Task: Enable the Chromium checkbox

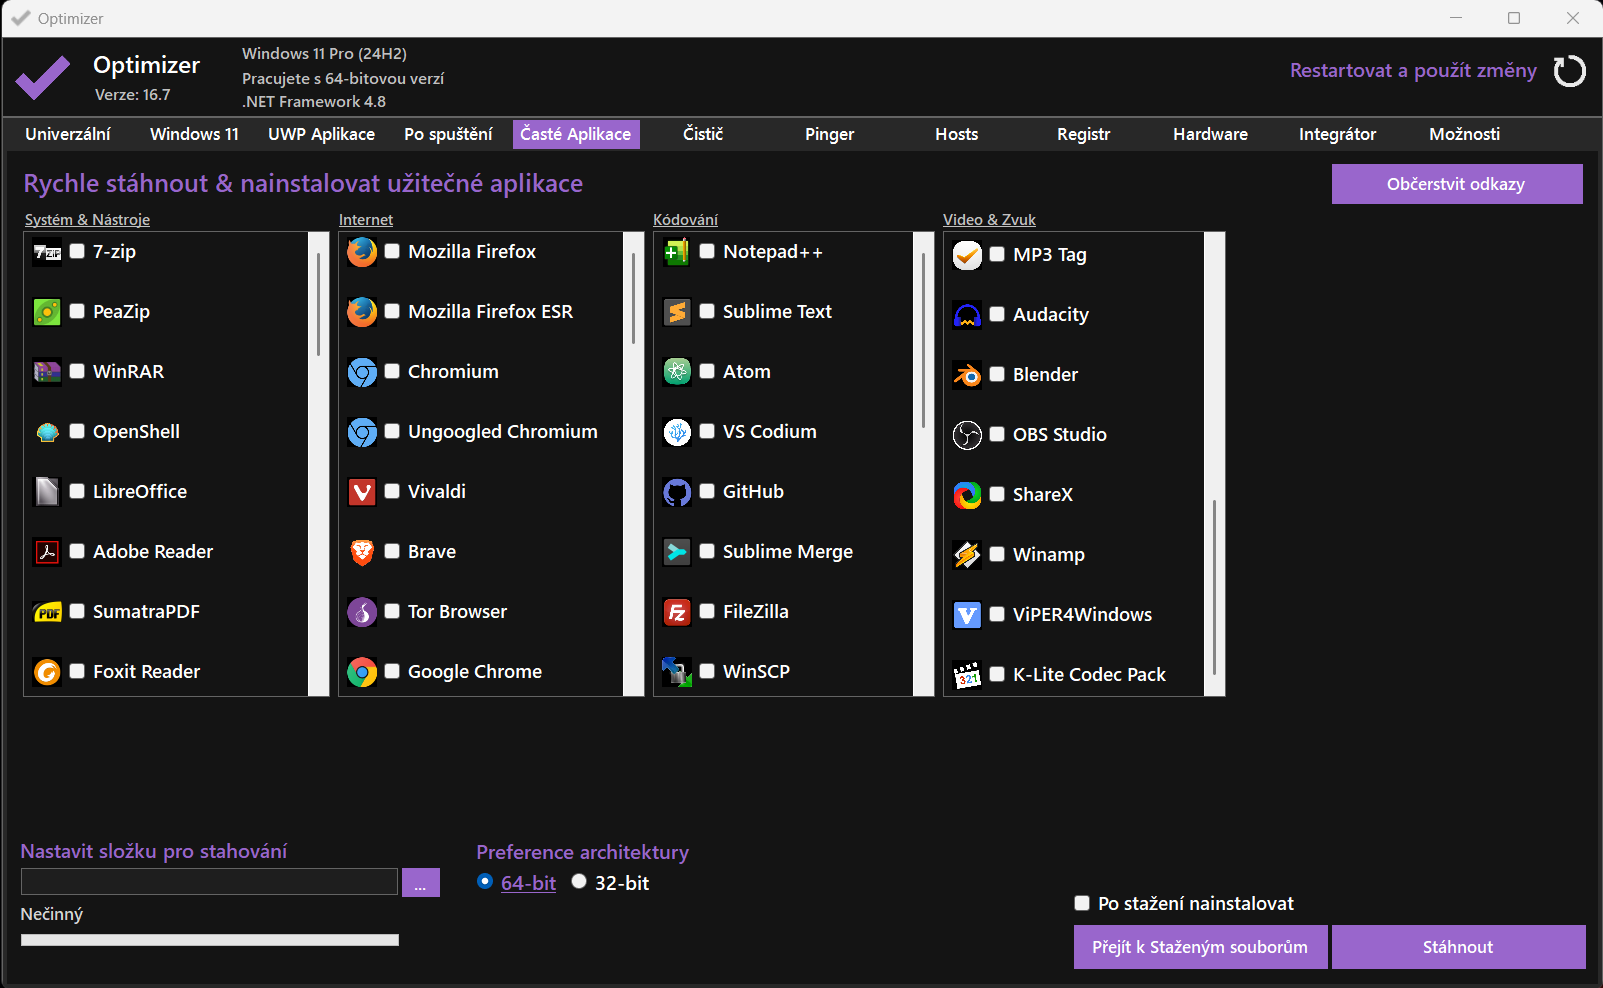Action: click(392, 371)
